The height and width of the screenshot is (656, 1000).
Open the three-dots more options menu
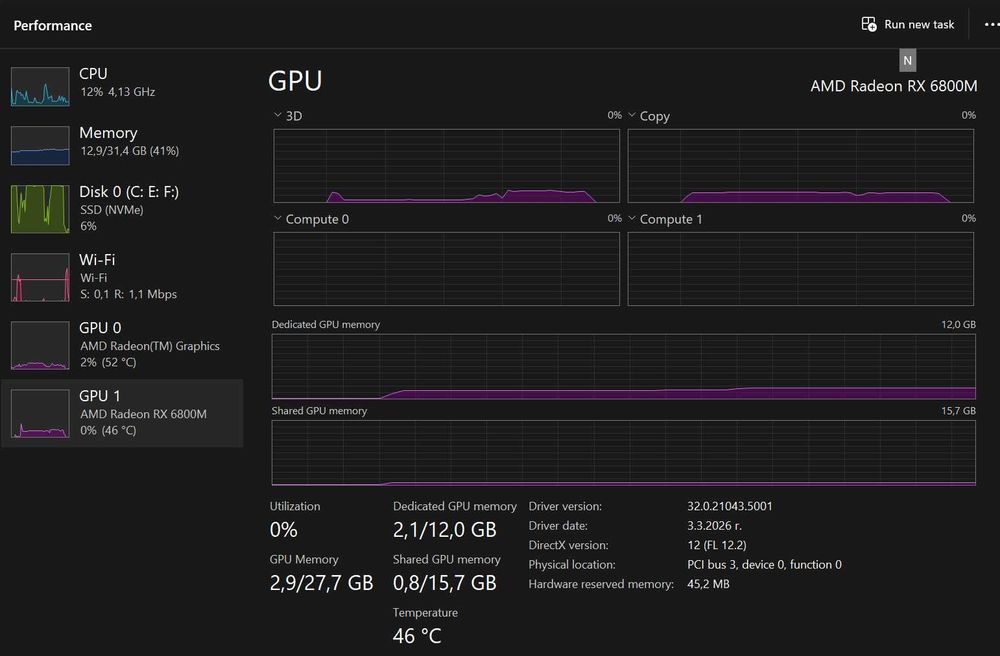[992, 25]
